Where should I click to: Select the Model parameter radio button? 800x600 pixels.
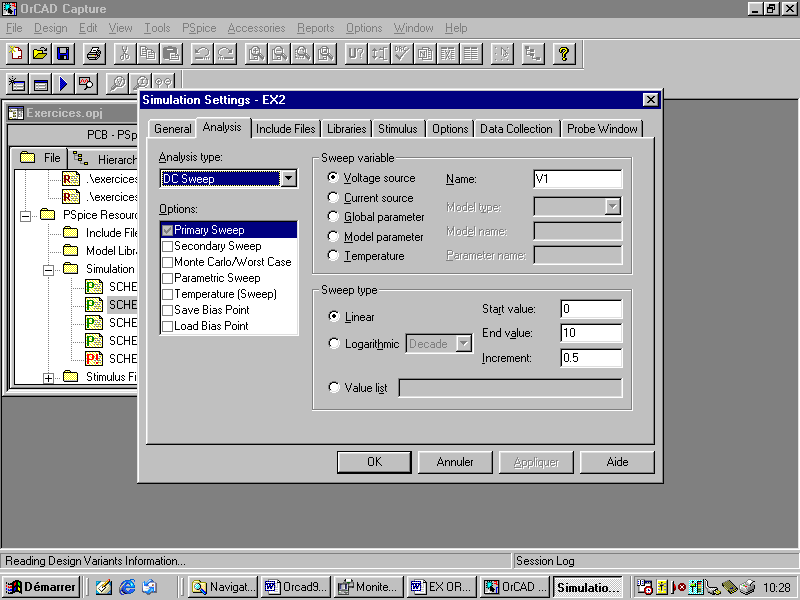pyautogui.click(x=333, y=237)
